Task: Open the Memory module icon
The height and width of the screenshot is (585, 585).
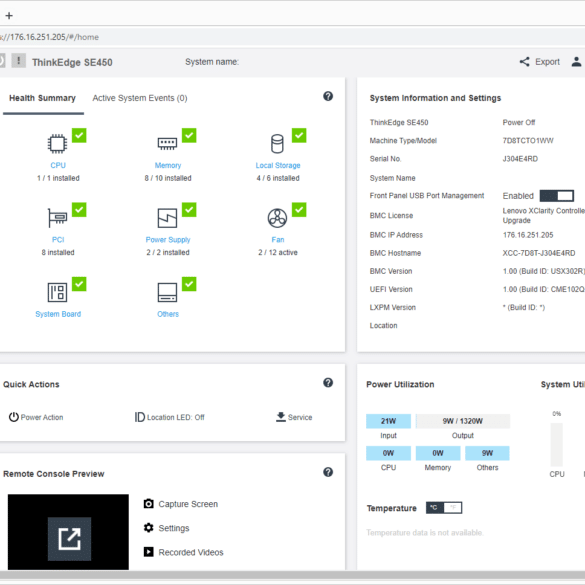Action: click(167, 144)
